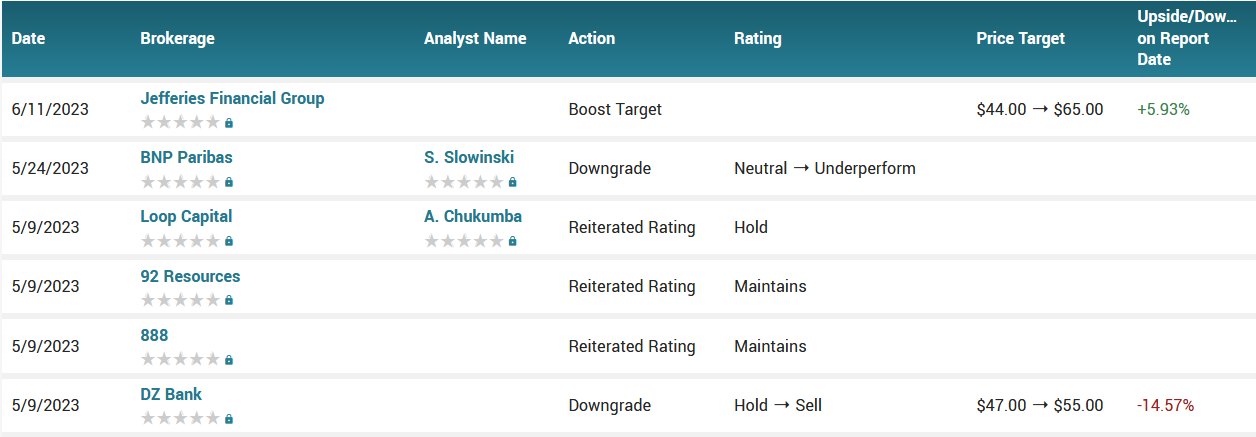Click star rating under 92 Resources
The width and height of the screenshot is (1256, 437).
click(180, 300)
